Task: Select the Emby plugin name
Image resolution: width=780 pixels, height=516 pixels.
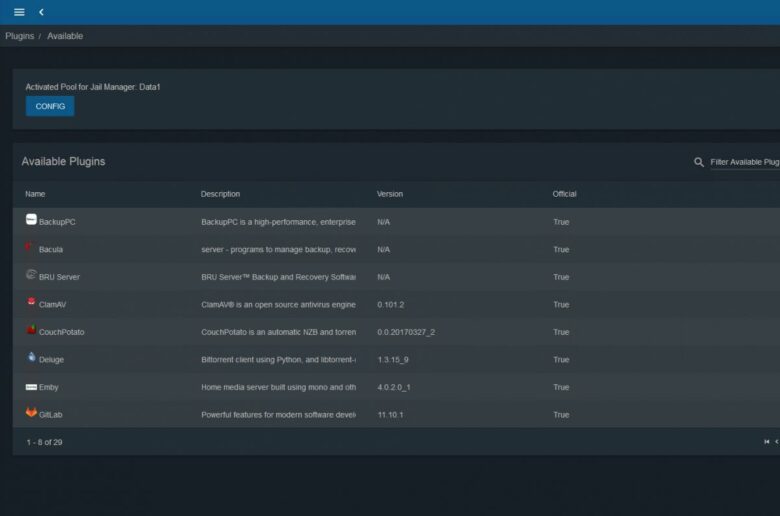Action: (x=49, y=387)
